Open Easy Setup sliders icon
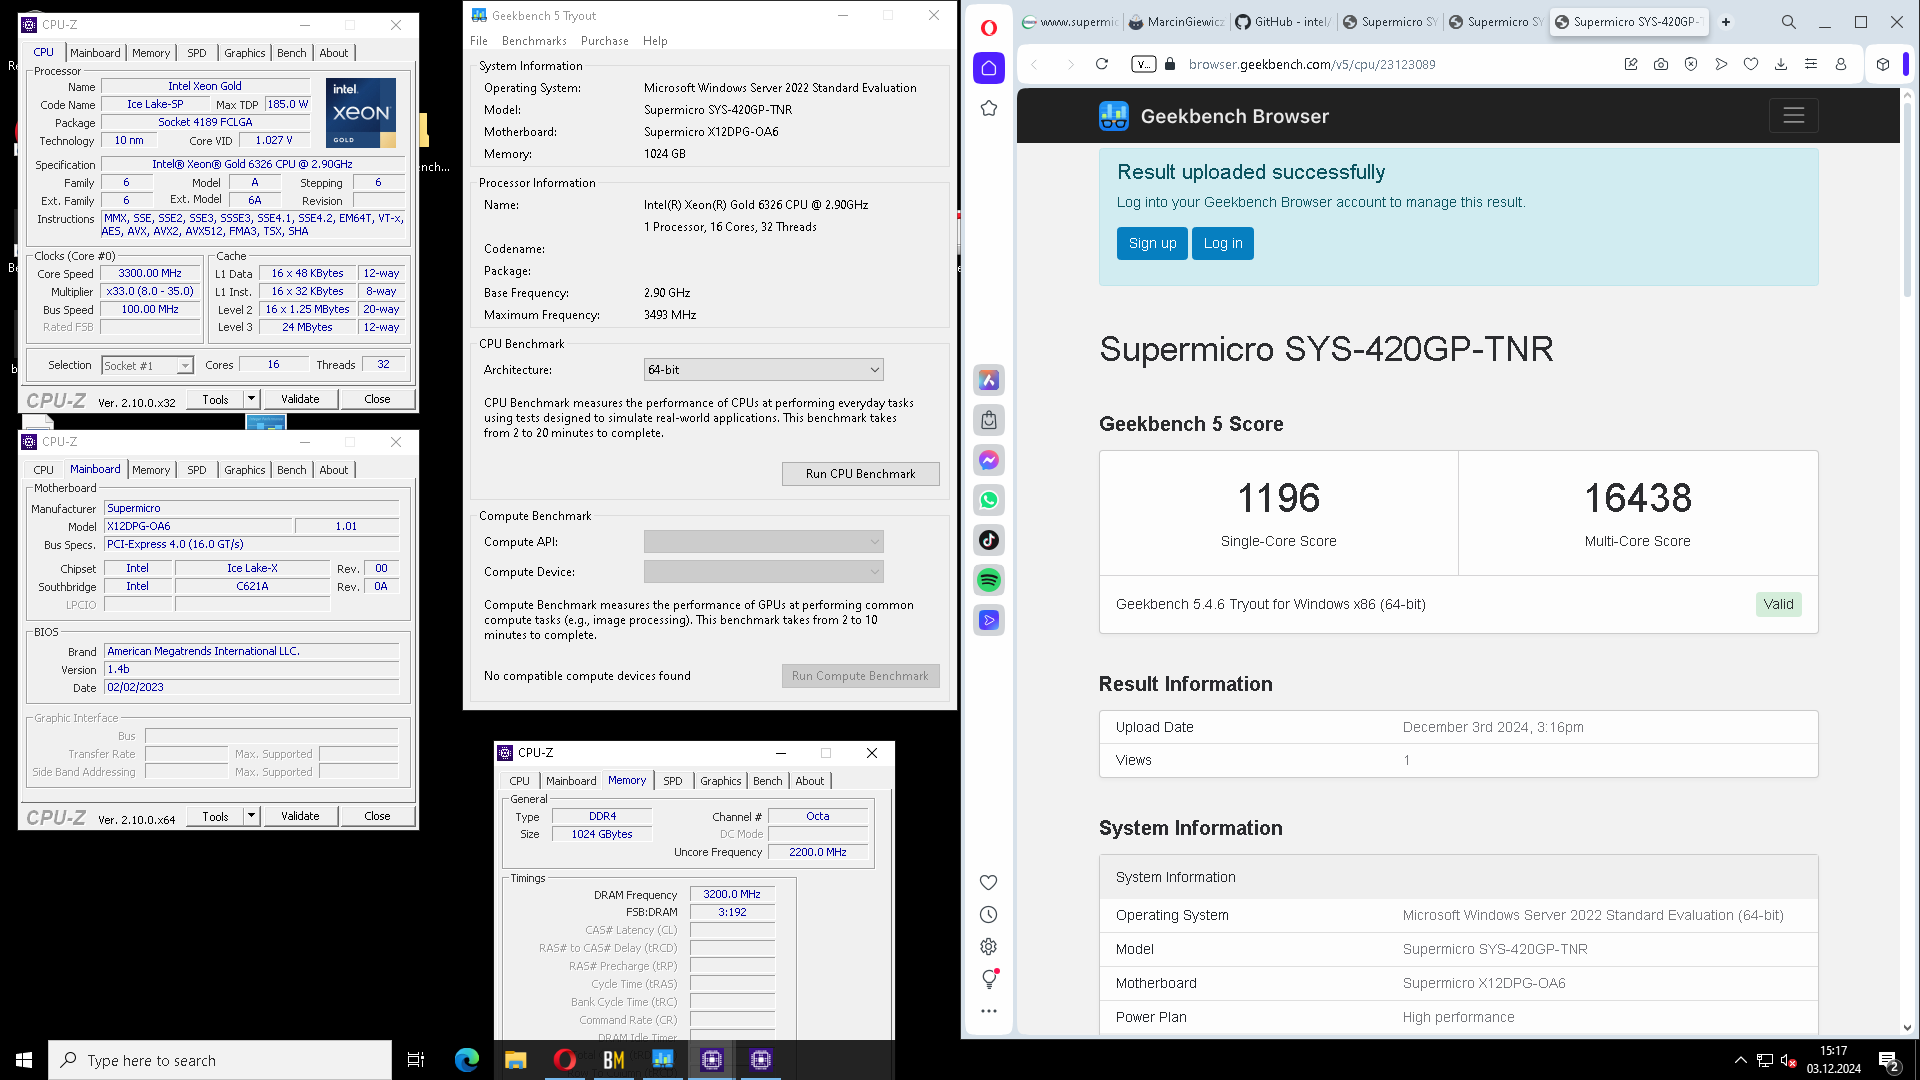The width and height of the screenshot is (1920, 1080). pyautogui.click(x=1810, y=64)
